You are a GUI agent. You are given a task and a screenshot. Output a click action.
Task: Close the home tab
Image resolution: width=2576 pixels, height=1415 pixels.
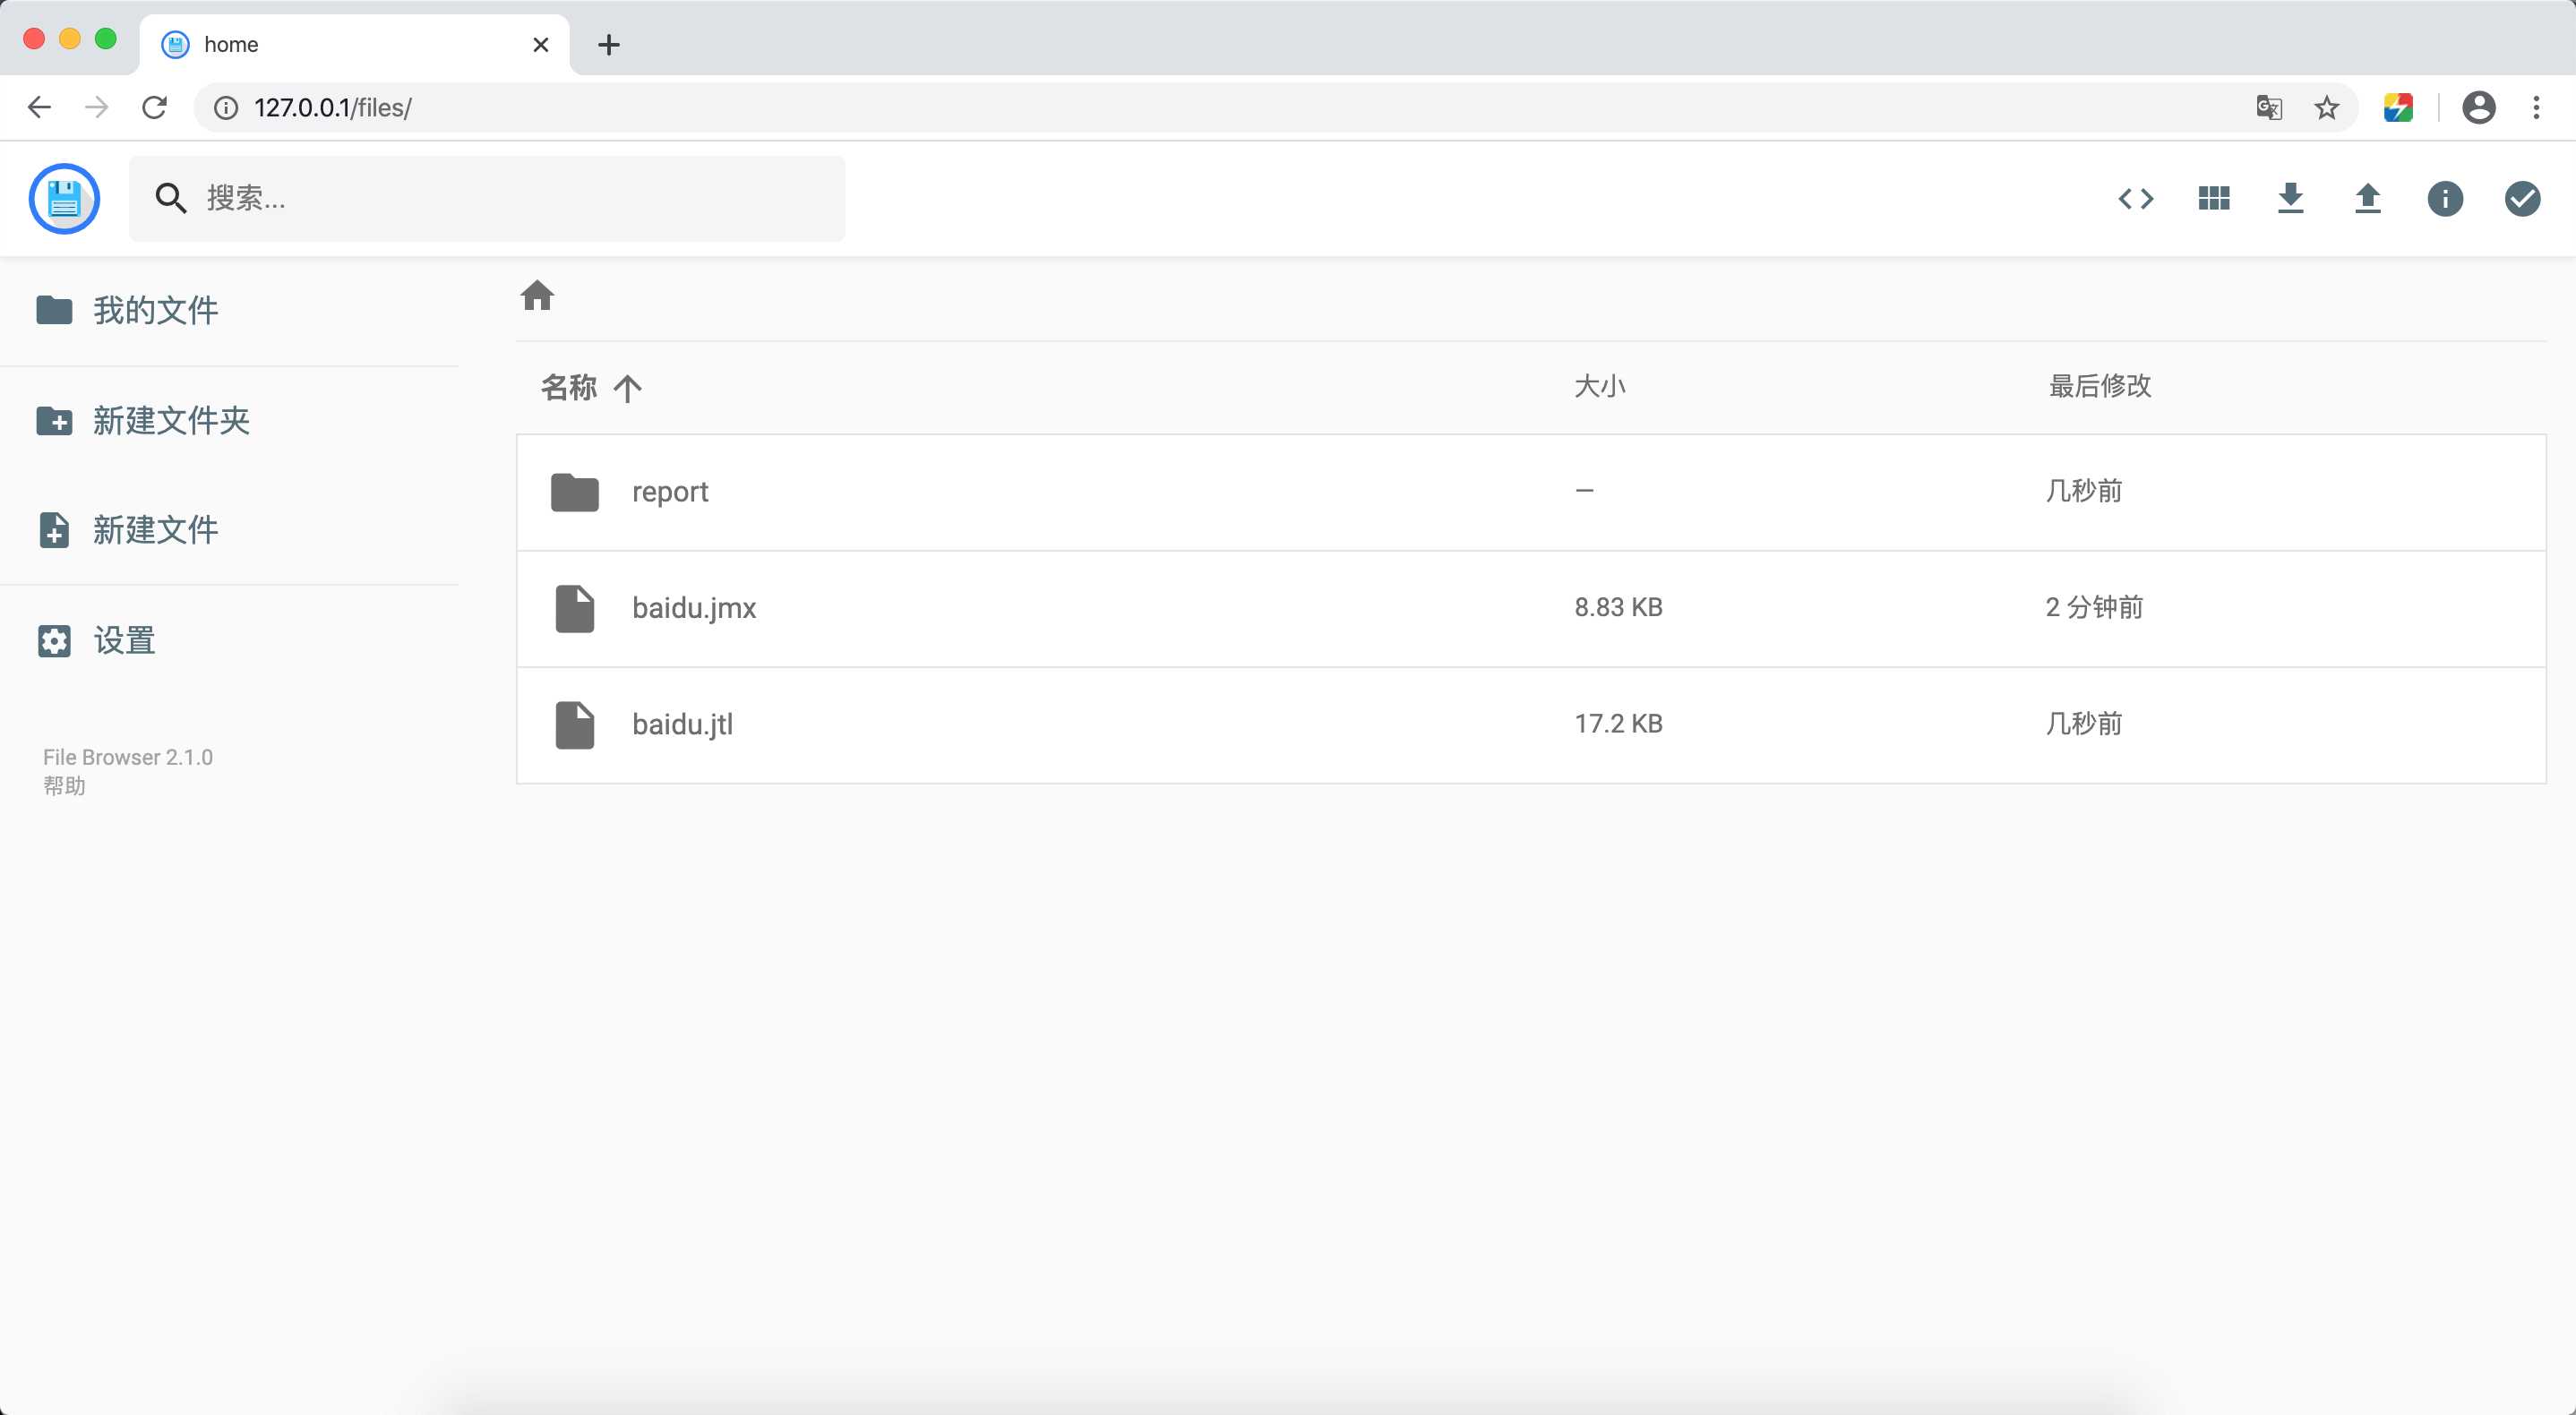coord(541,44)
